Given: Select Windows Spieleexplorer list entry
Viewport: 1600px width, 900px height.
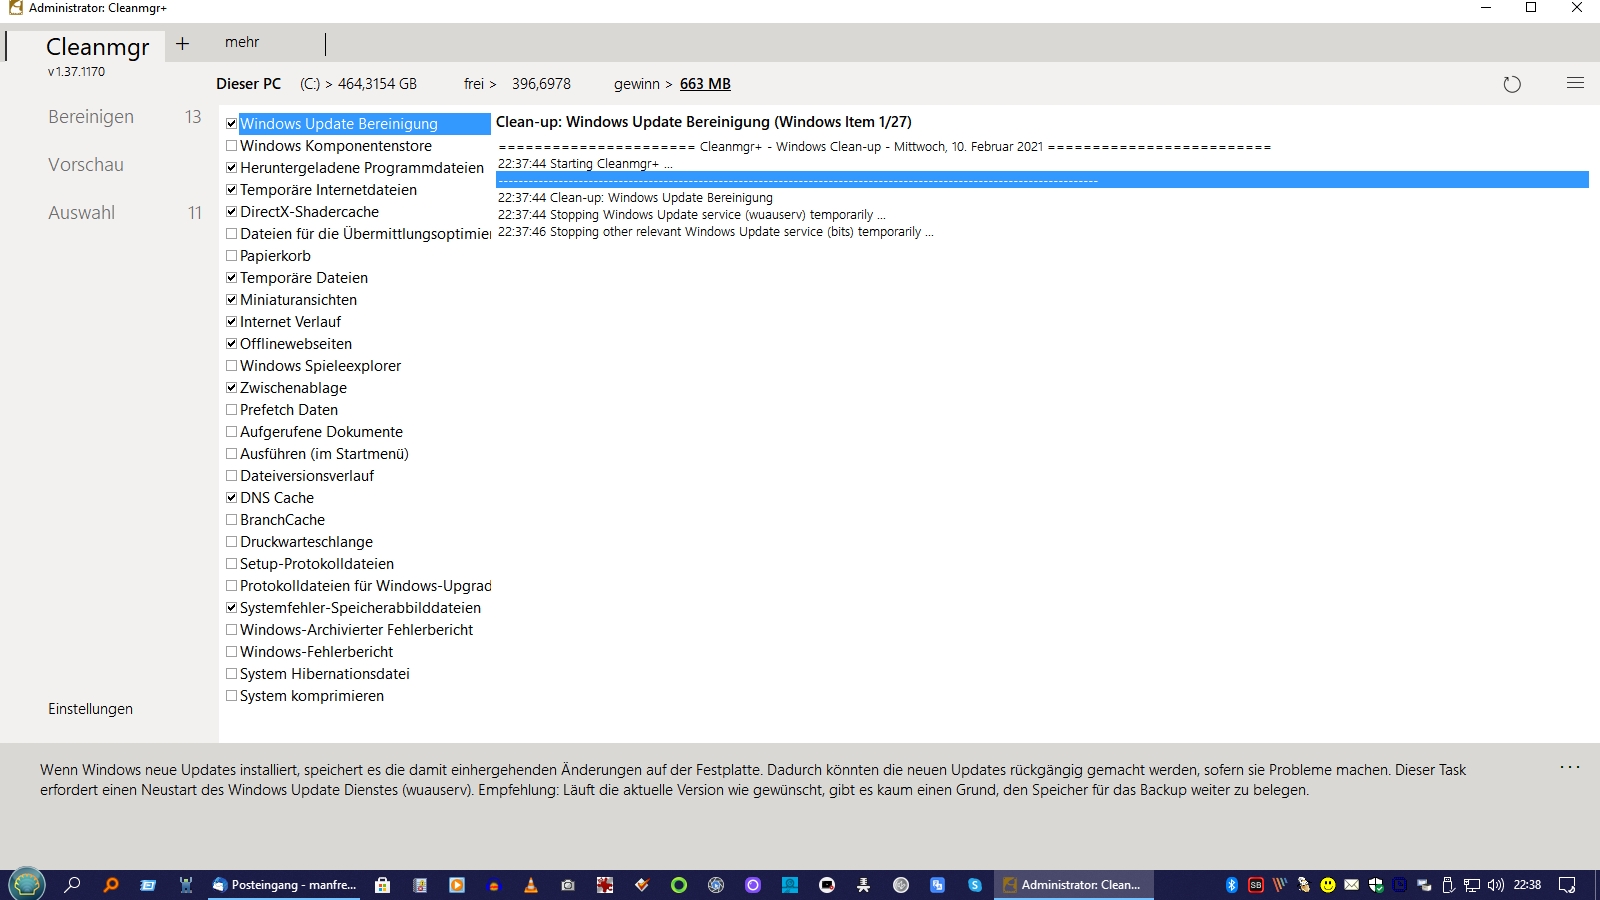Looking at the screenshot, I should 320,366.
